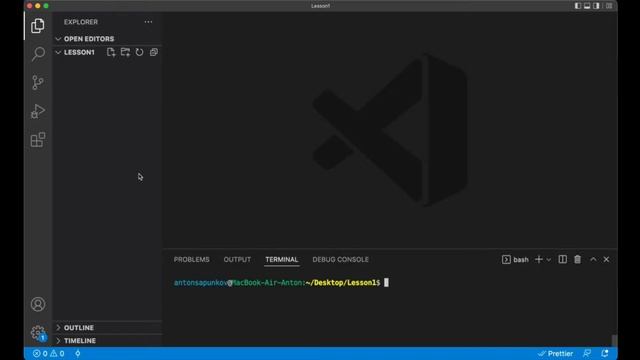
Task: Maximize the panel size with caret
Action: click(x=593, y=260)
